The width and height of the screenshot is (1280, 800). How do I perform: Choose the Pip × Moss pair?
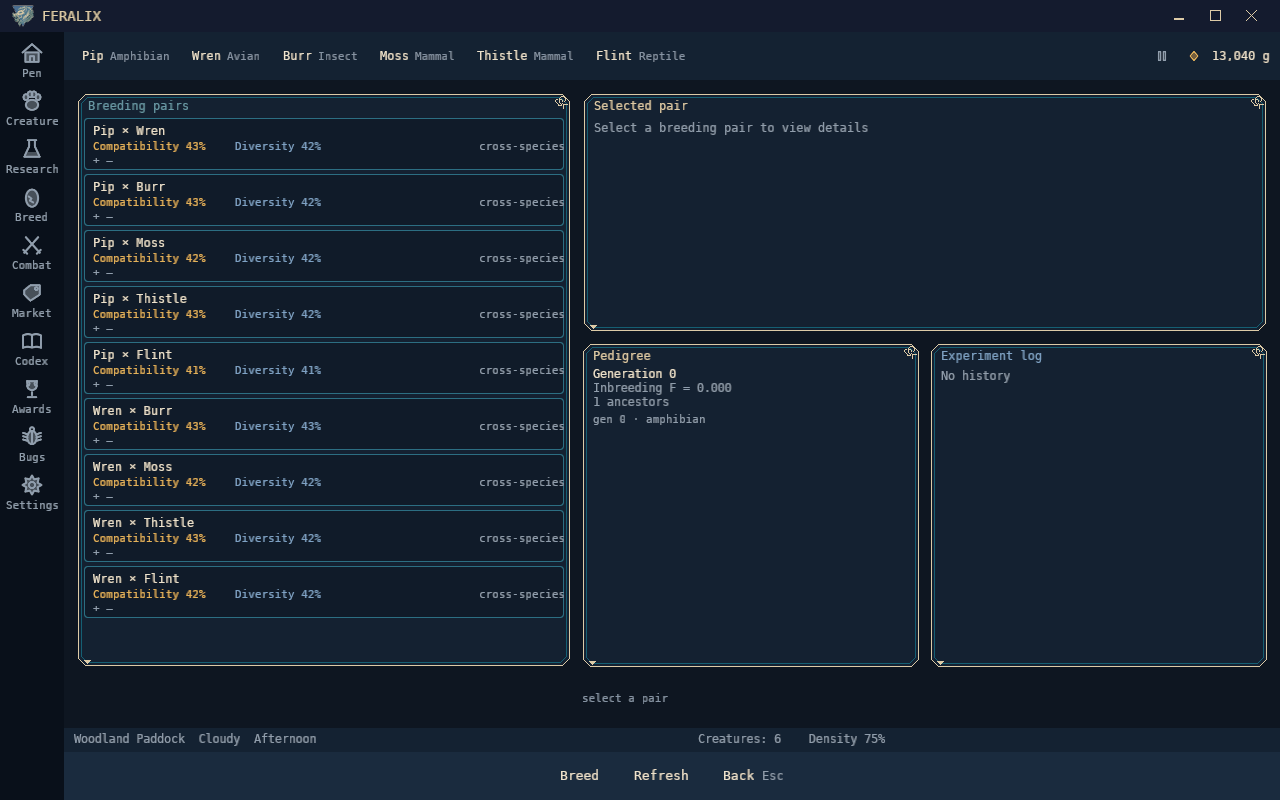[324, 257]
